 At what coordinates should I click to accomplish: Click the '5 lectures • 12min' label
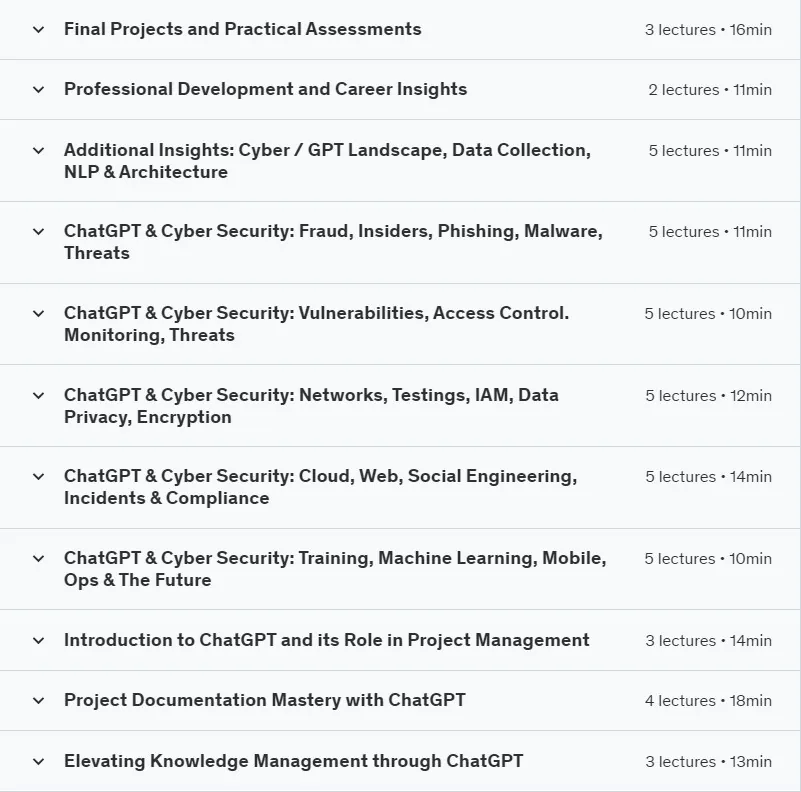coord(708,395)
